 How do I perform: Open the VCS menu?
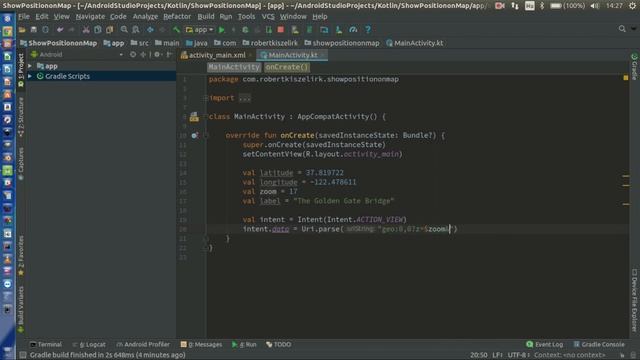[268, 17]
